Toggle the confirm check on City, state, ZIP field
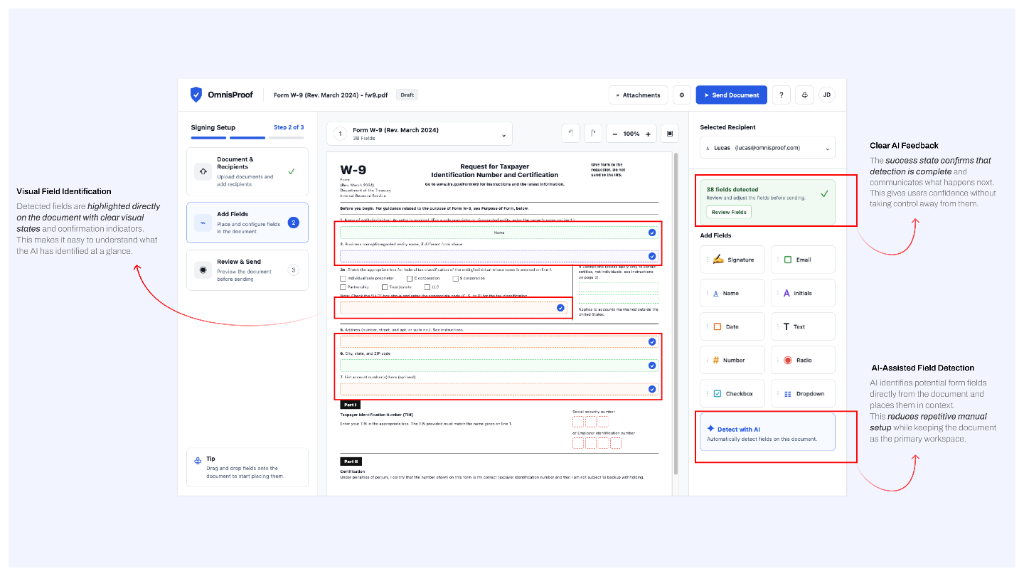 tap(652, 366)
